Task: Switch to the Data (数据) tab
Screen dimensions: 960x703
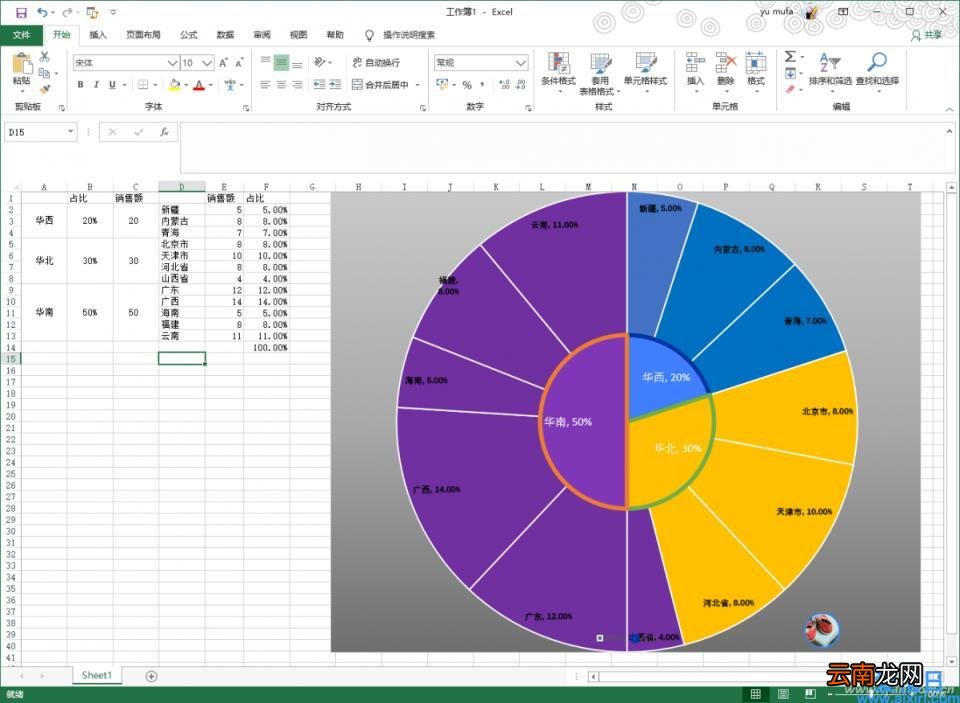Action: click(225, 35)
